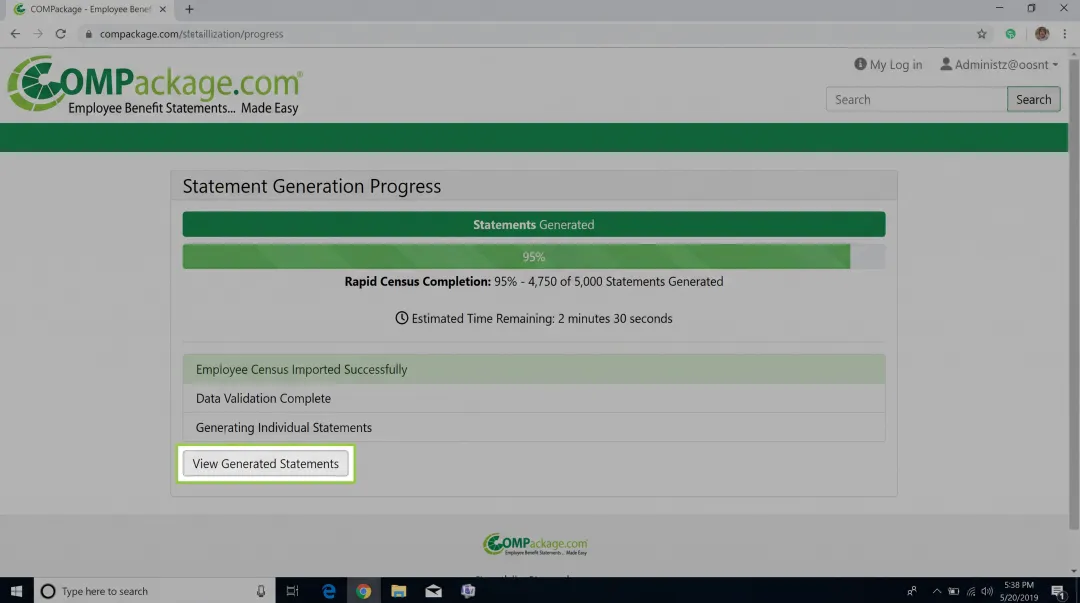This screenshot has height=603, width=1080.
Task: Click the footer COMPackage logo
Action: (535, 544)
